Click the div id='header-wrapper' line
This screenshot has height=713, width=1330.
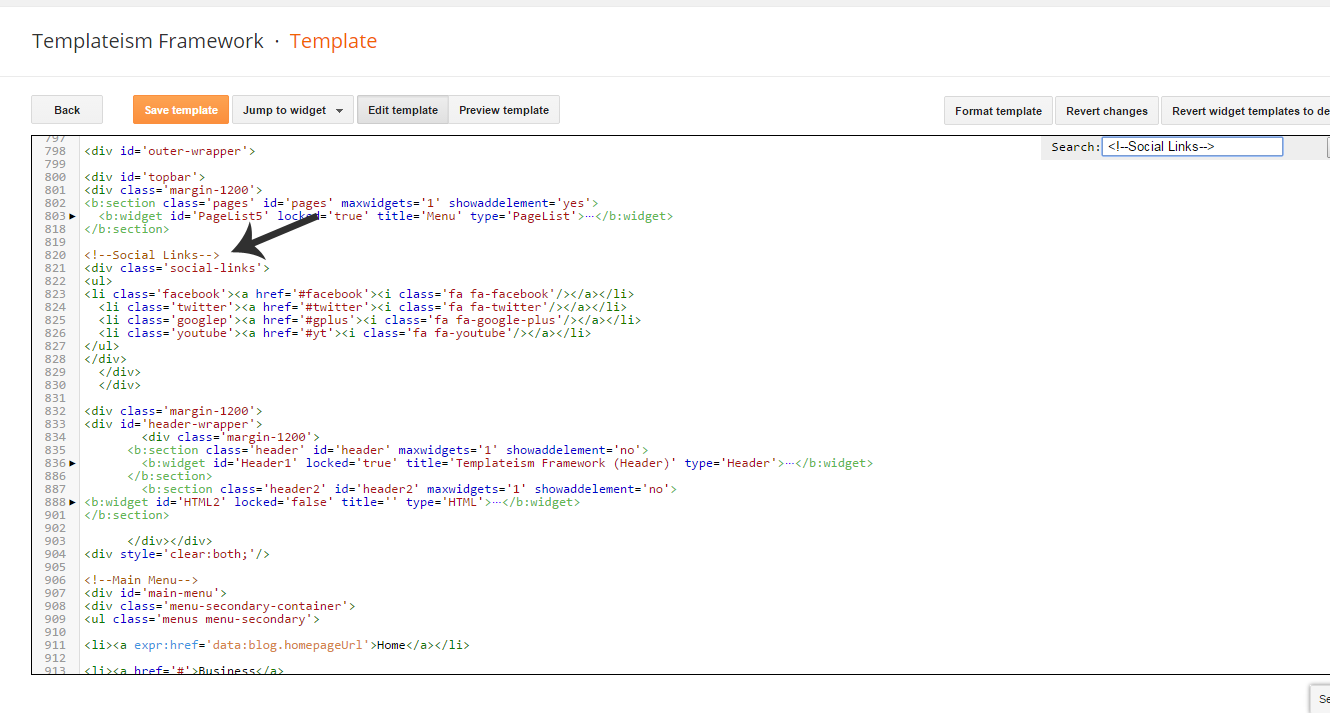pyautogui.click(x=174, y=424)
